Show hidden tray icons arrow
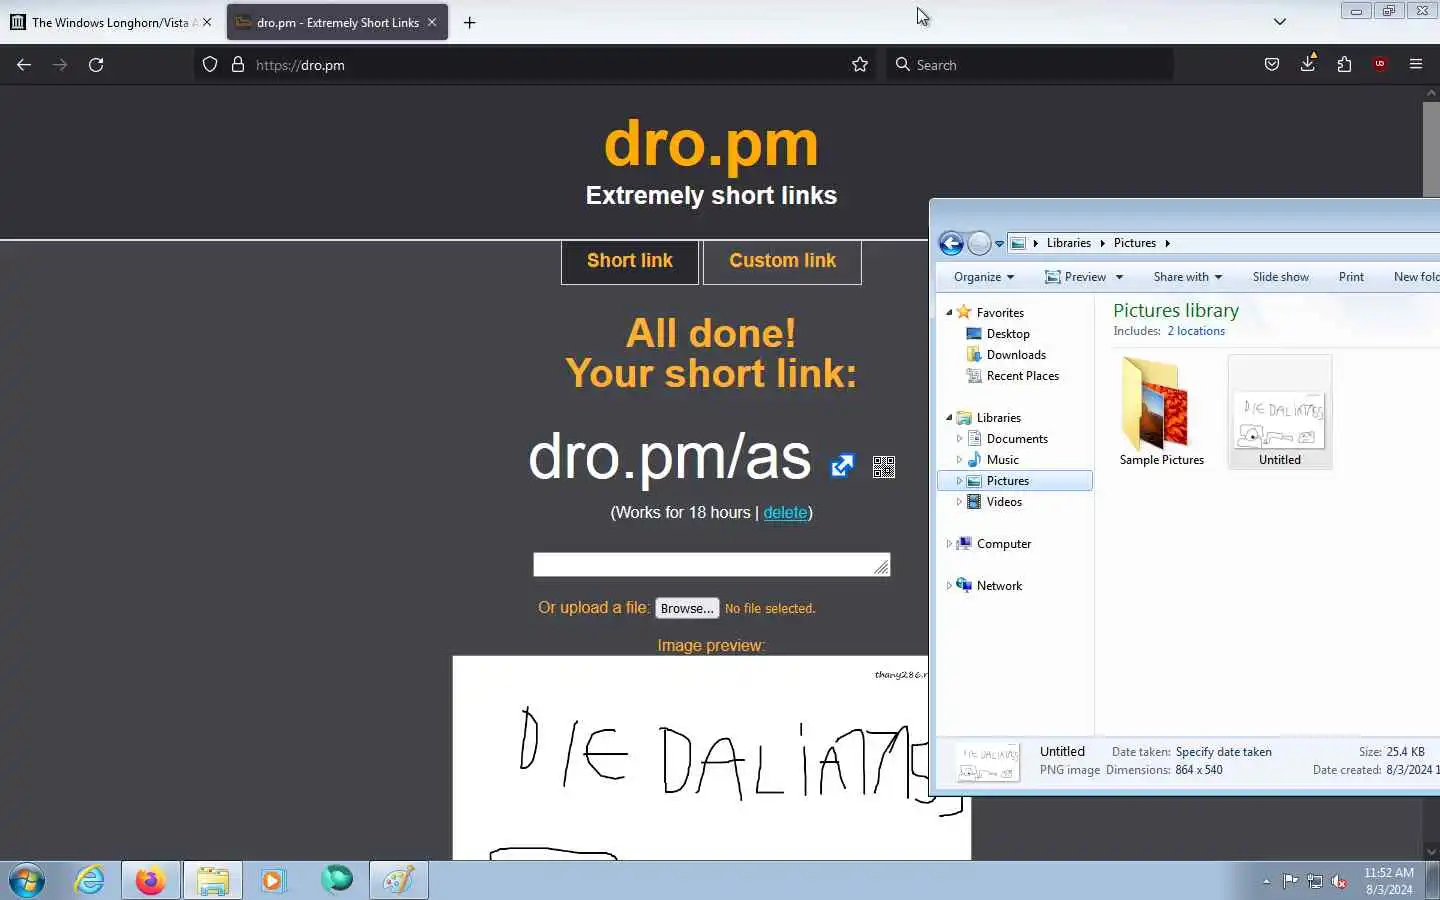This screenshot has width=1440, height=900. [x=1266, y=881]
